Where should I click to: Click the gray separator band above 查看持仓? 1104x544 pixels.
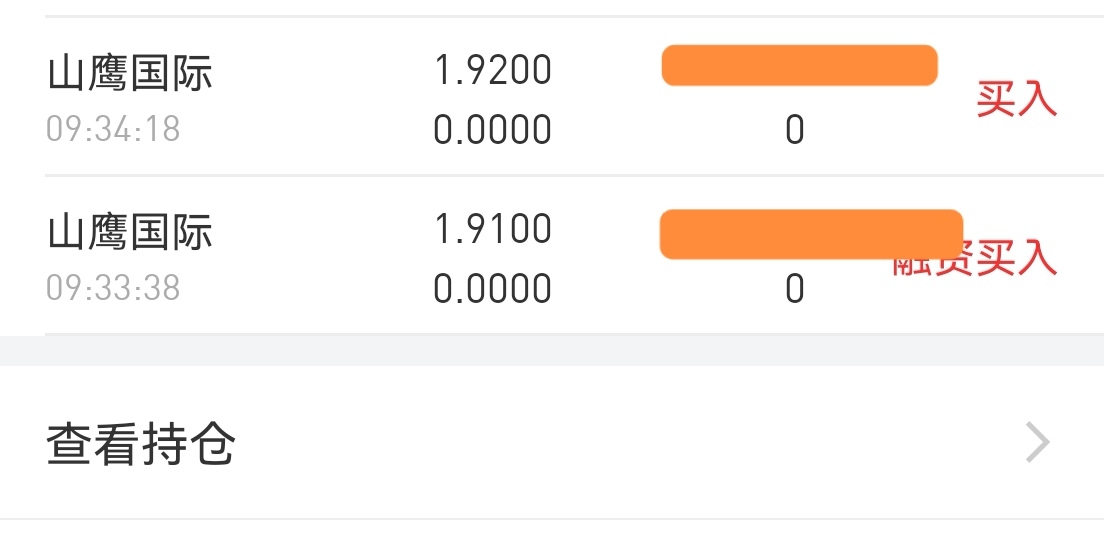[552, 350]
